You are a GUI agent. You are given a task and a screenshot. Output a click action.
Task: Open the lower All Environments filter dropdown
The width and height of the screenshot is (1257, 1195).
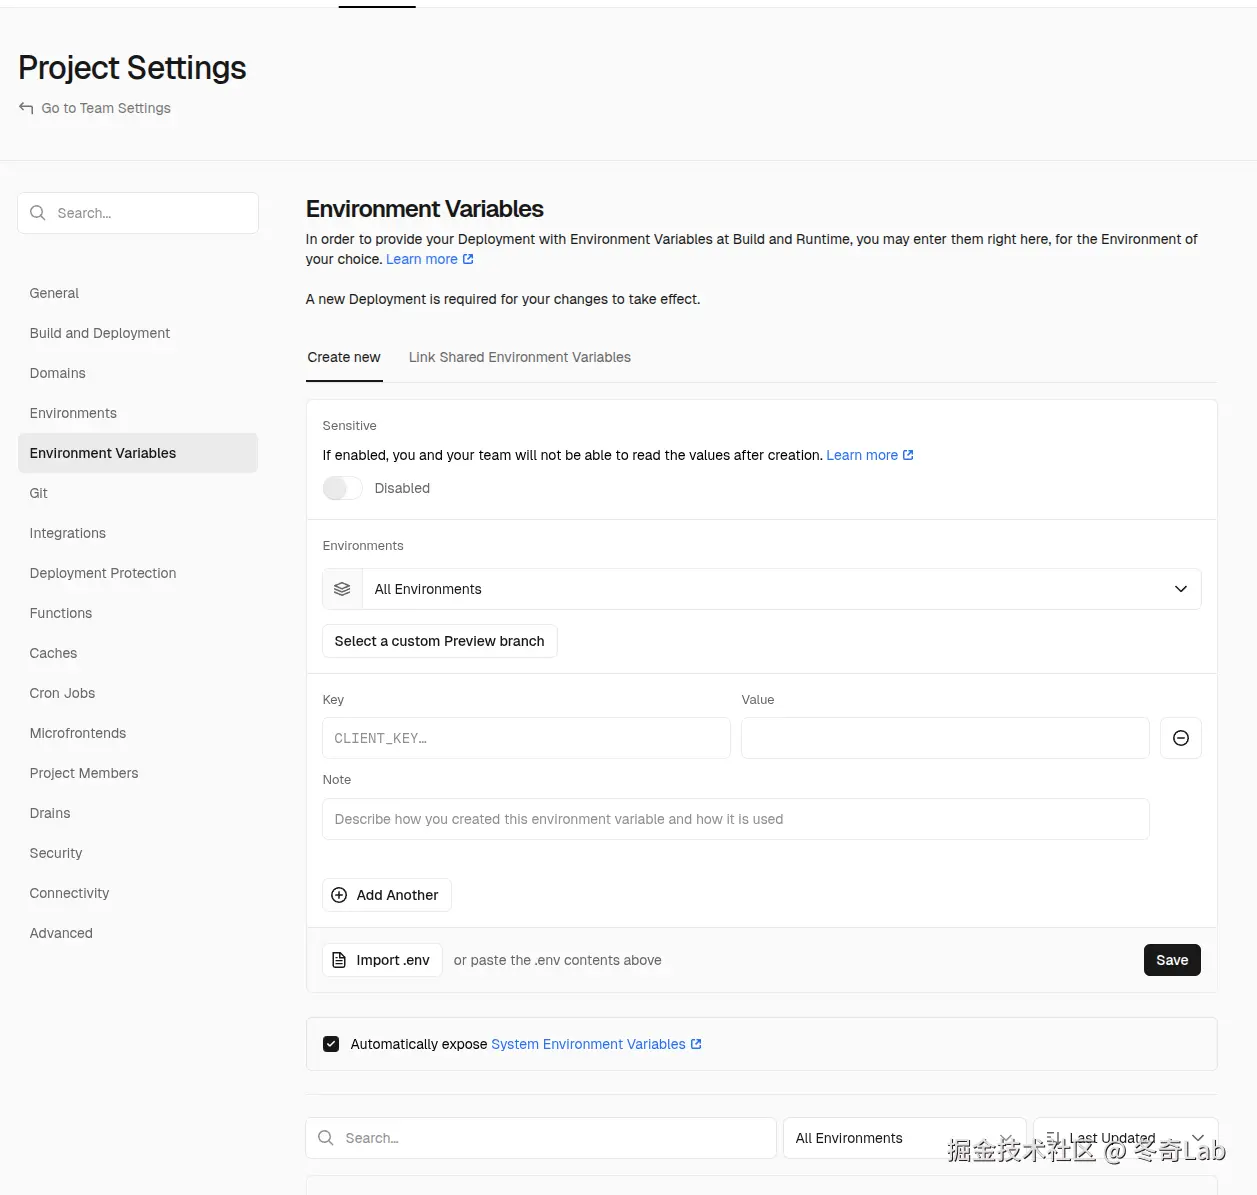(x=903, y=1138)
